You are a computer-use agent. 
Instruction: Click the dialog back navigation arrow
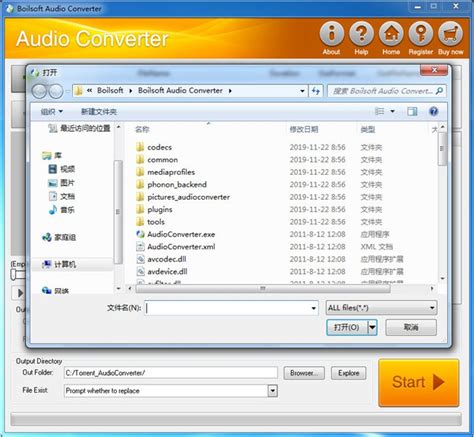coord(39,91)
